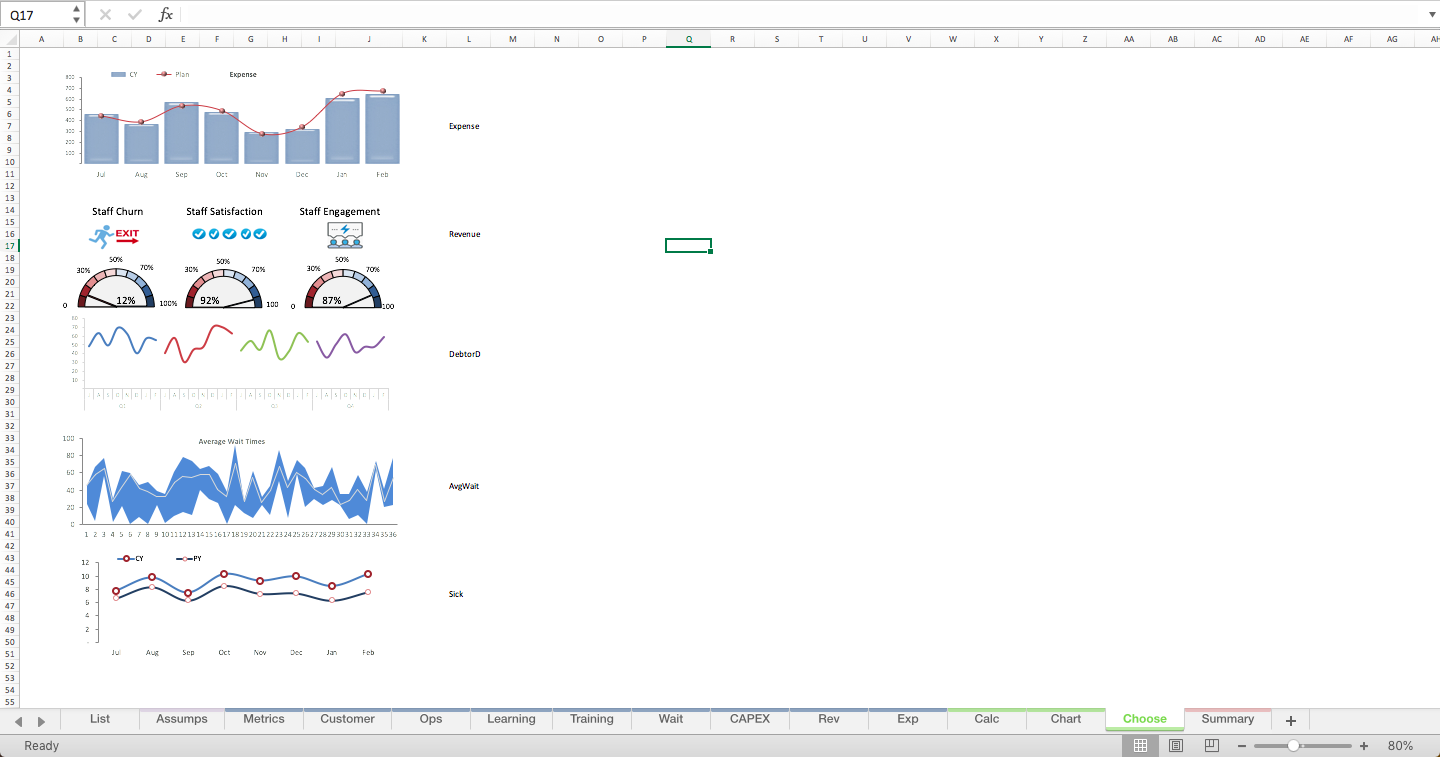Open the Ops sheet tab
The width and height of the screenshot is (1440, 757).
(x=431, y=719)
